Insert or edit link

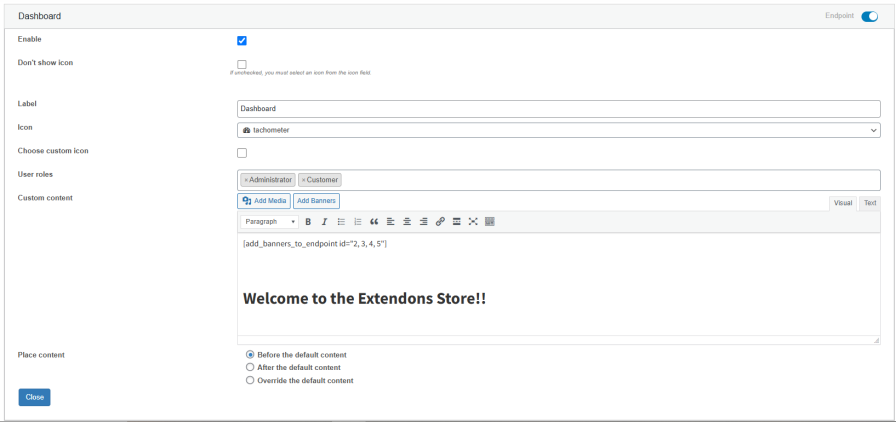coord(440,222)
